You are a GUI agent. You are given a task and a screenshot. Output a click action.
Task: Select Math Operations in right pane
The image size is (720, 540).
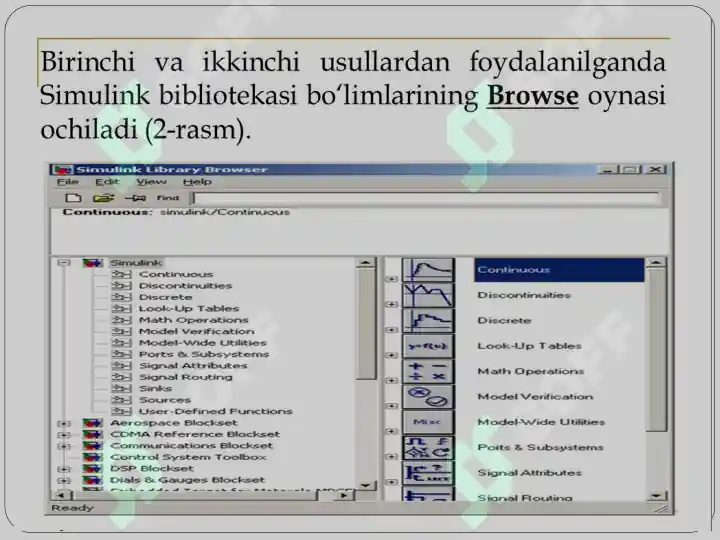pos(530,371)
